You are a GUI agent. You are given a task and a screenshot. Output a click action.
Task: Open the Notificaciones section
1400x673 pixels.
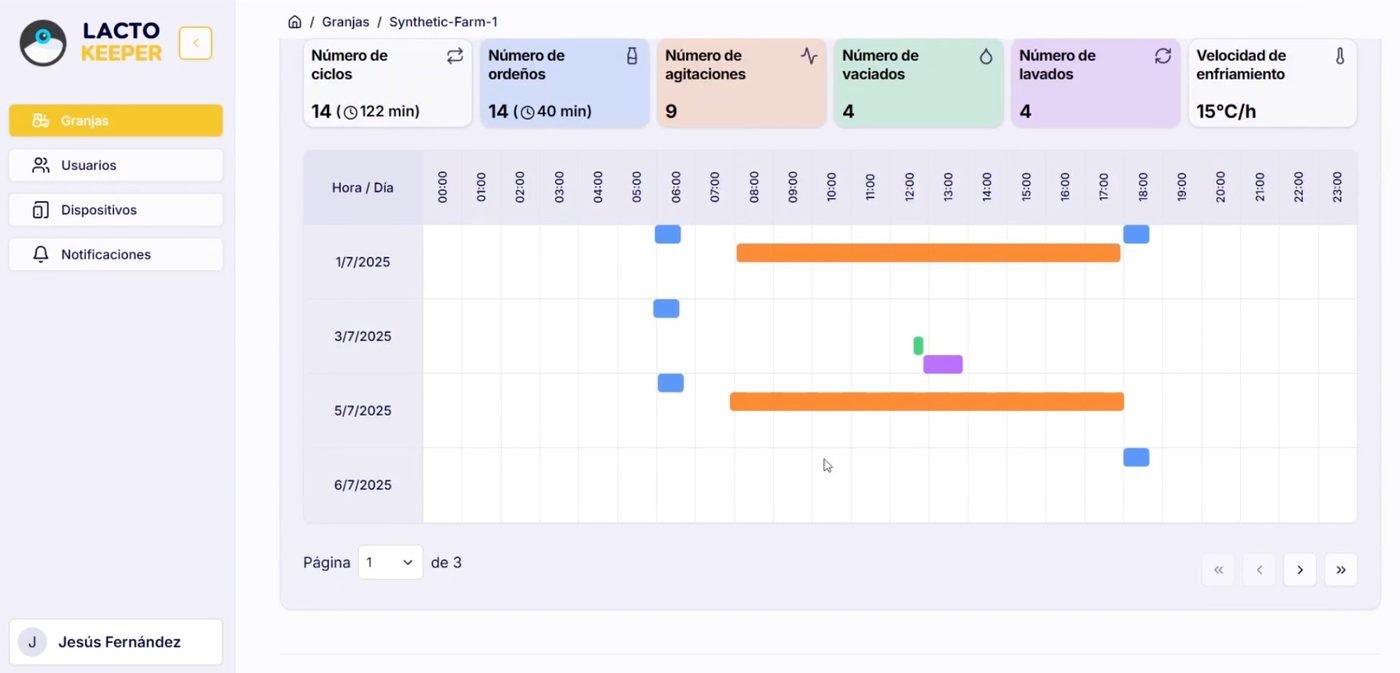tap(115, 254)
